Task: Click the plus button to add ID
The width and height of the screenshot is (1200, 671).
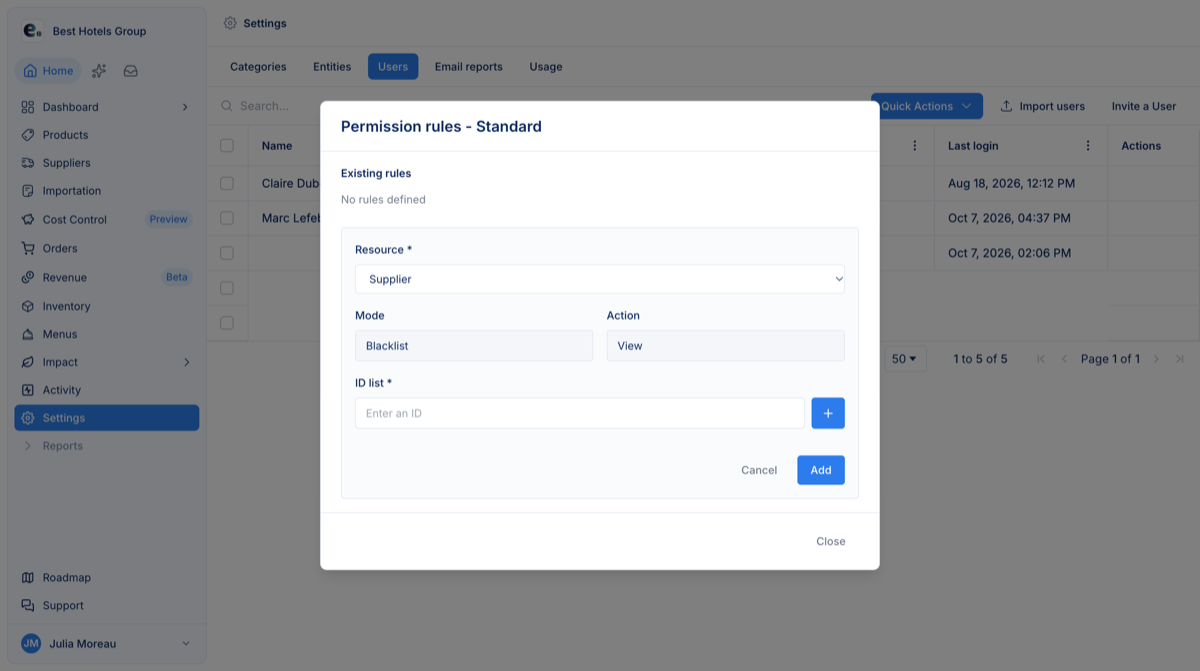Action: pos(828,413)
